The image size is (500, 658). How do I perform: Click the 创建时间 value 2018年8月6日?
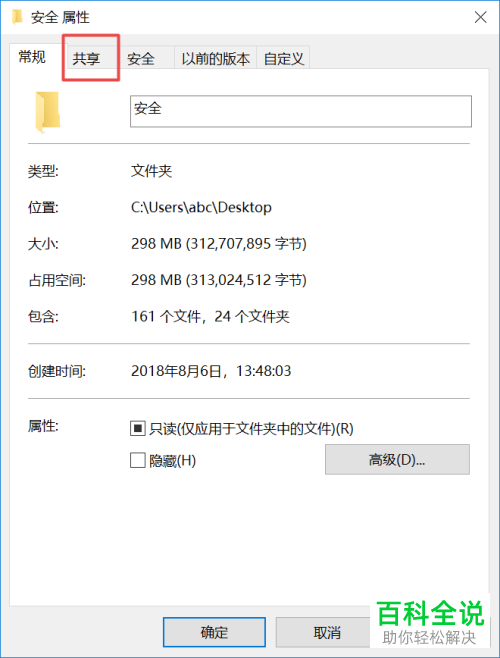176,371
